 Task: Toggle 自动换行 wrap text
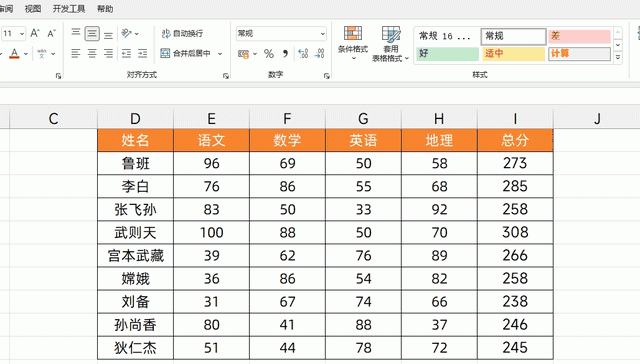[x=182, y=33]
